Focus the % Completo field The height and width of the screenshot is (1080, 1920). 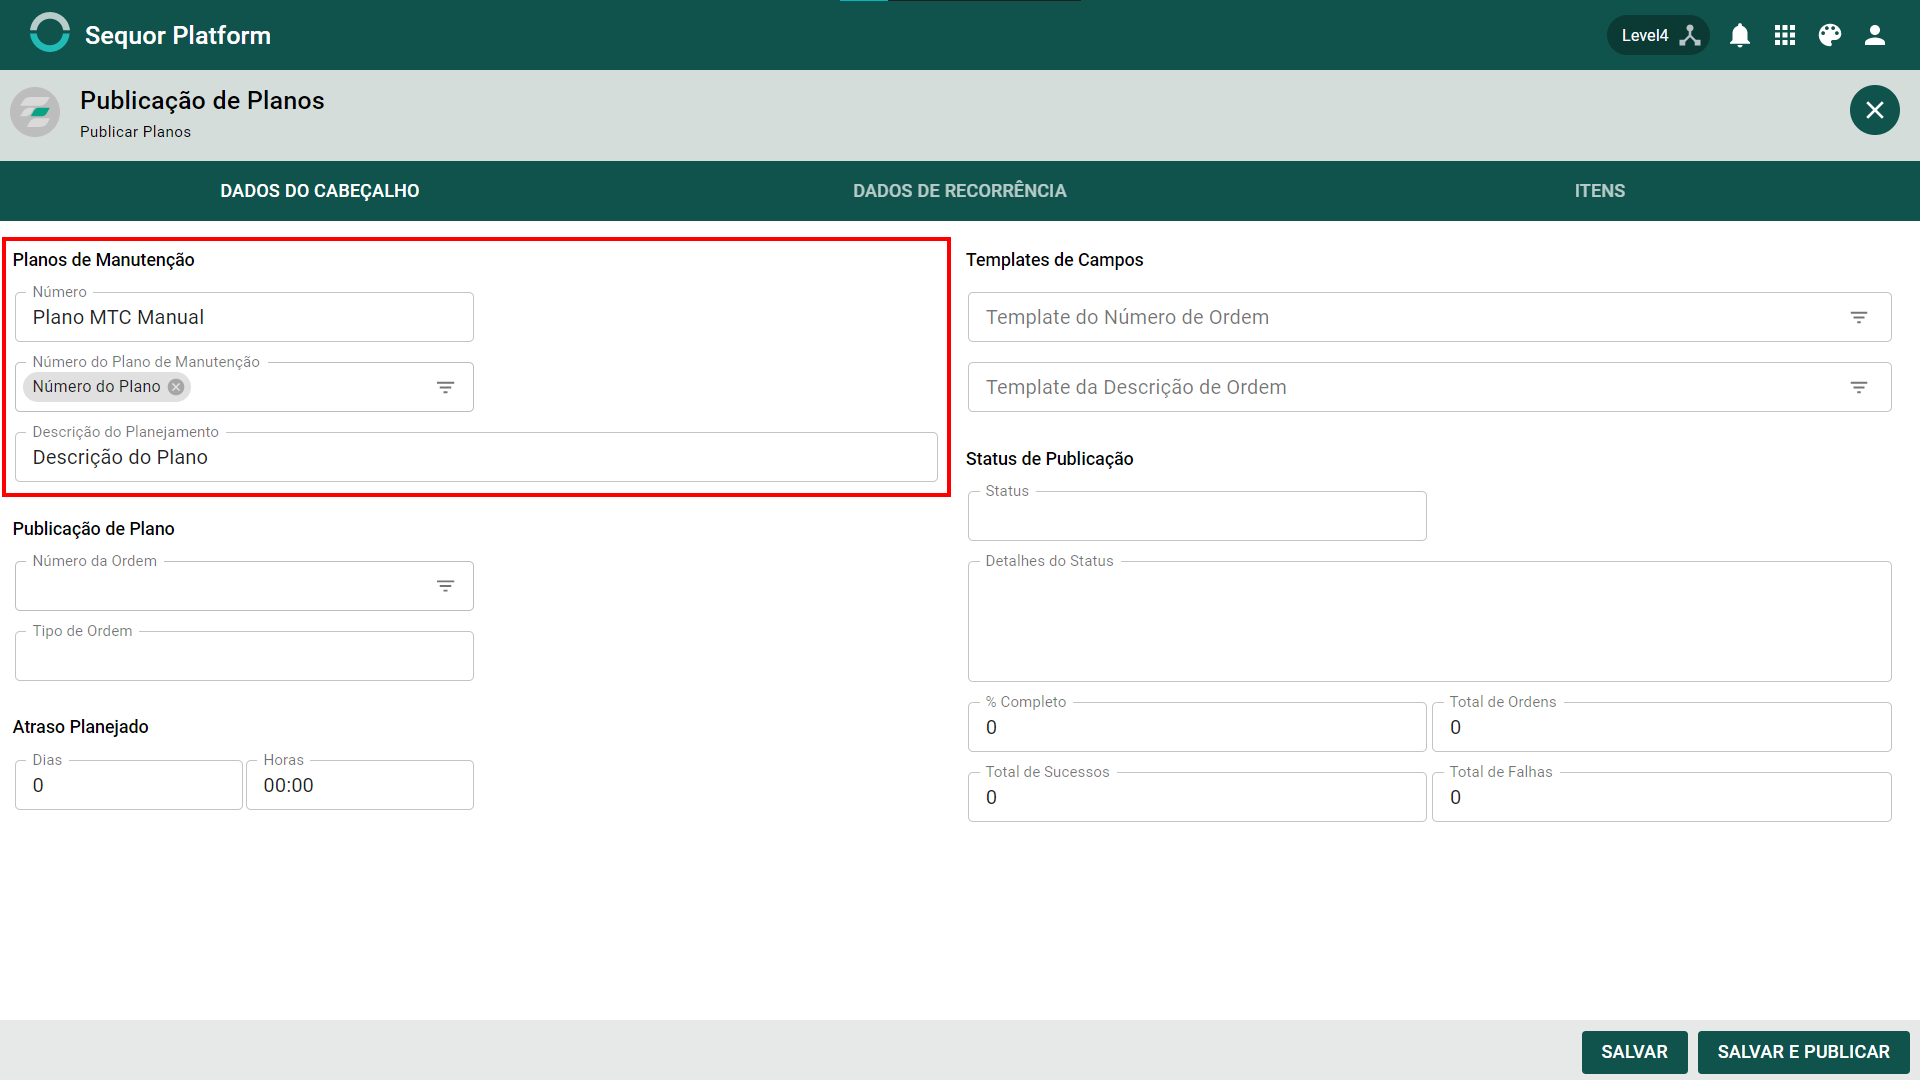pos(1197,727)
